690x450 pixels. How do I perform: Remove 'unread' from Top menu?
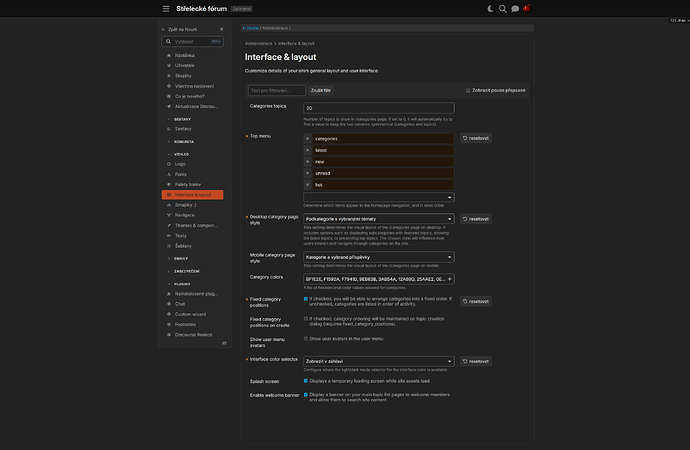pos(308,173)
